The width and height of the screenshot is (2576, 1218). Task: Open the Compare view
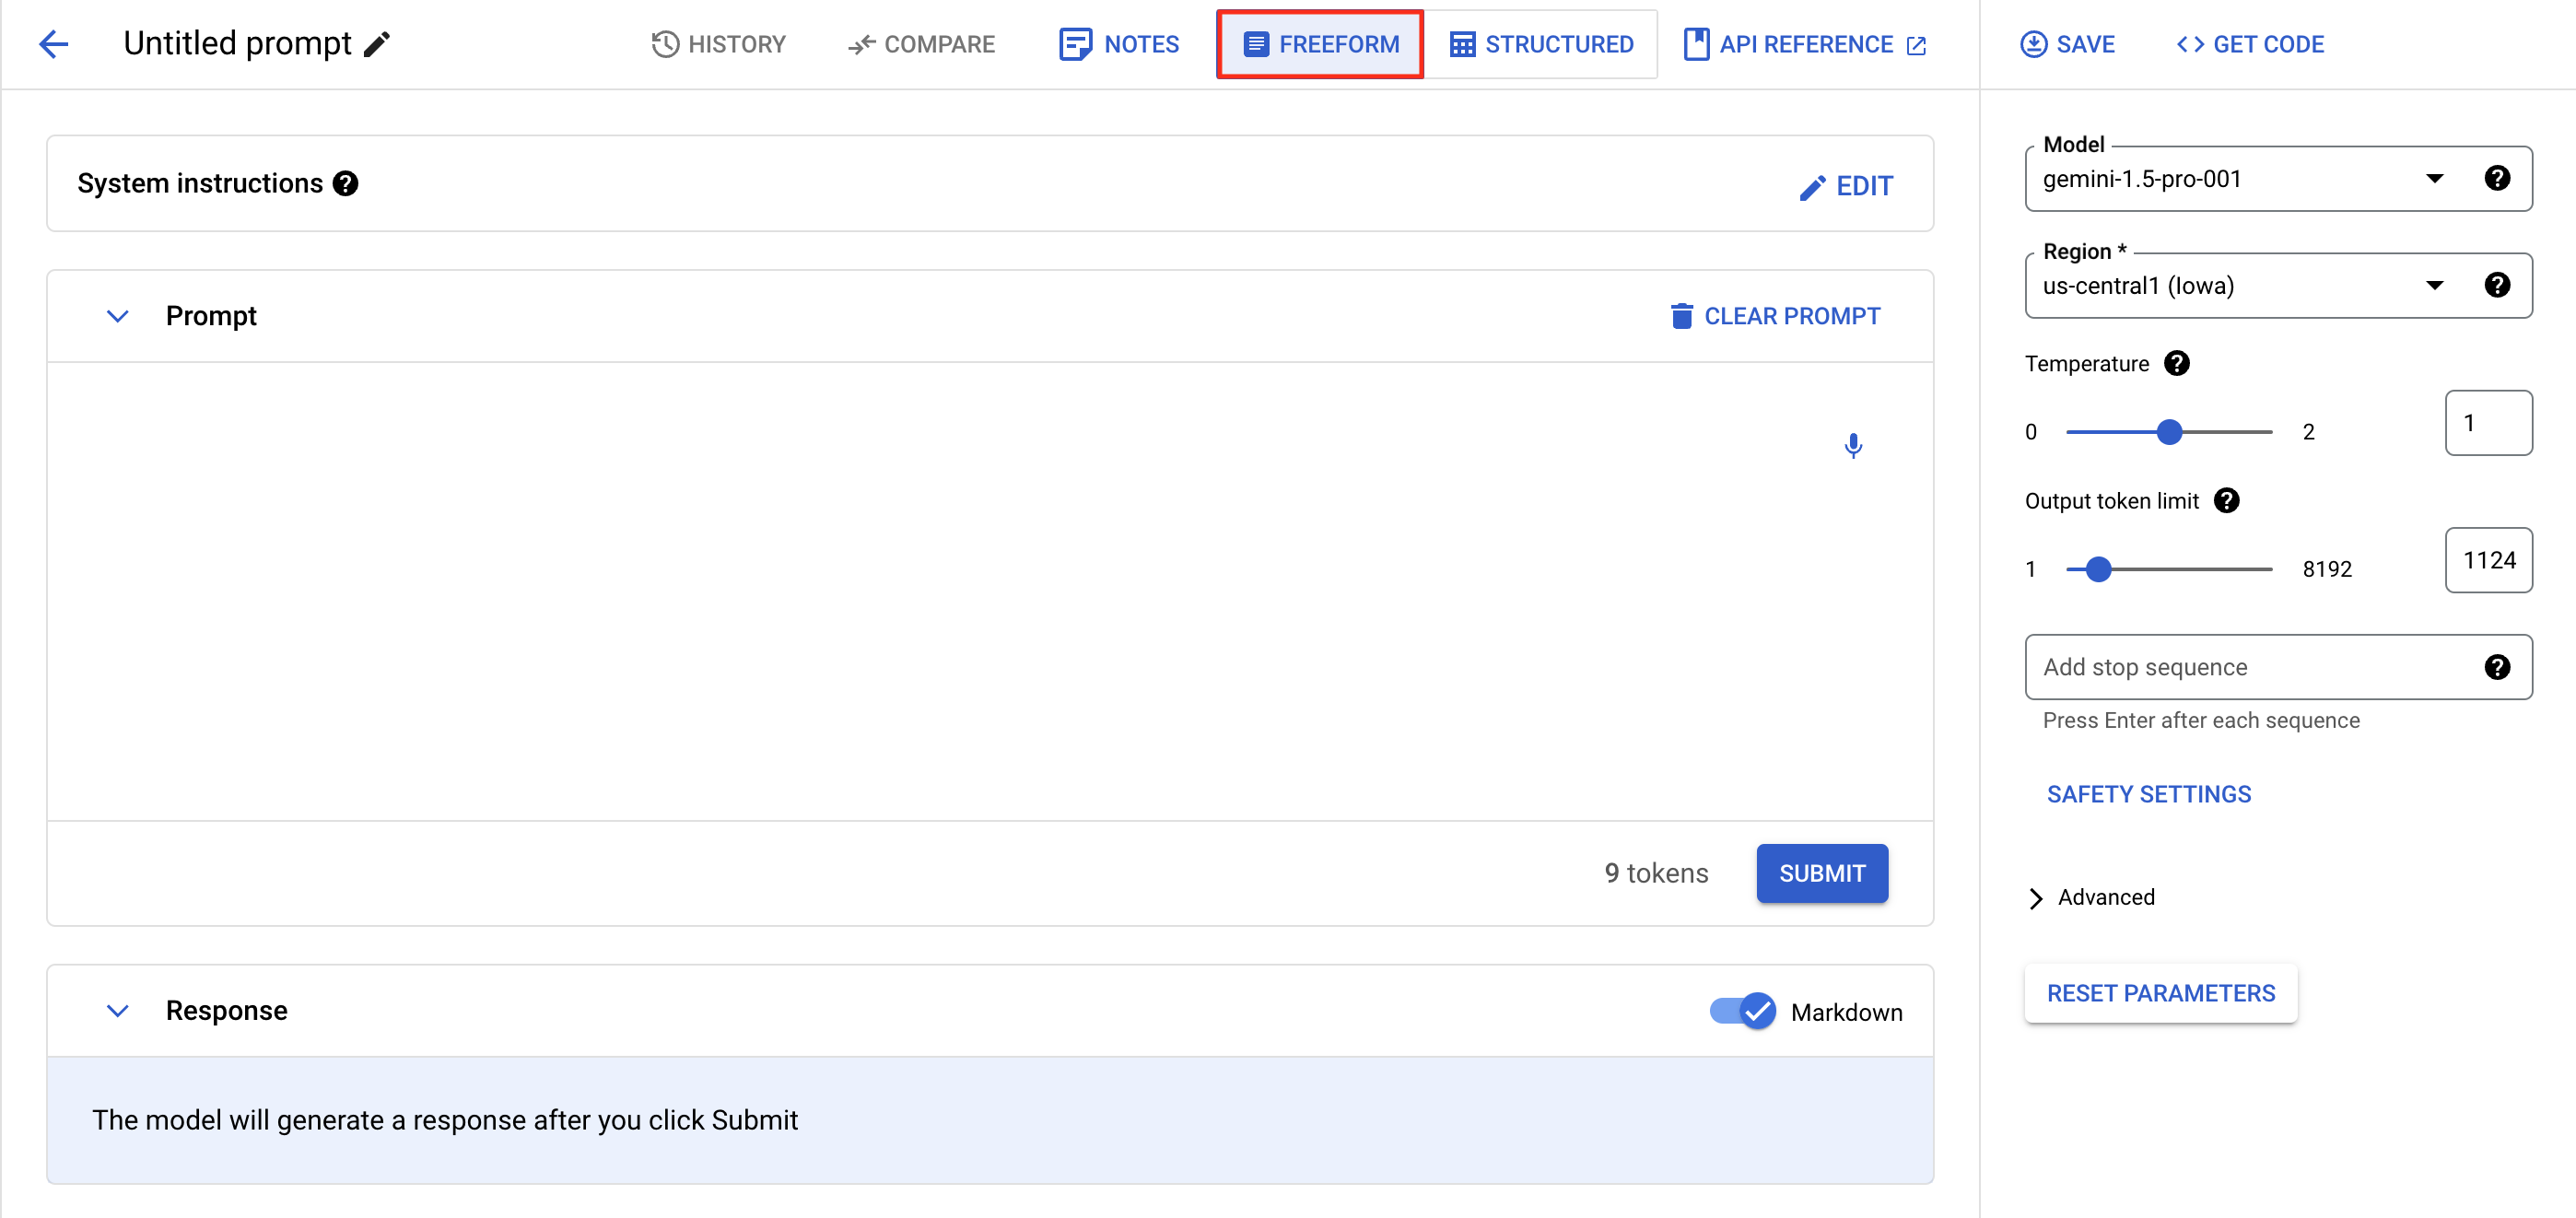pos(921,44)
